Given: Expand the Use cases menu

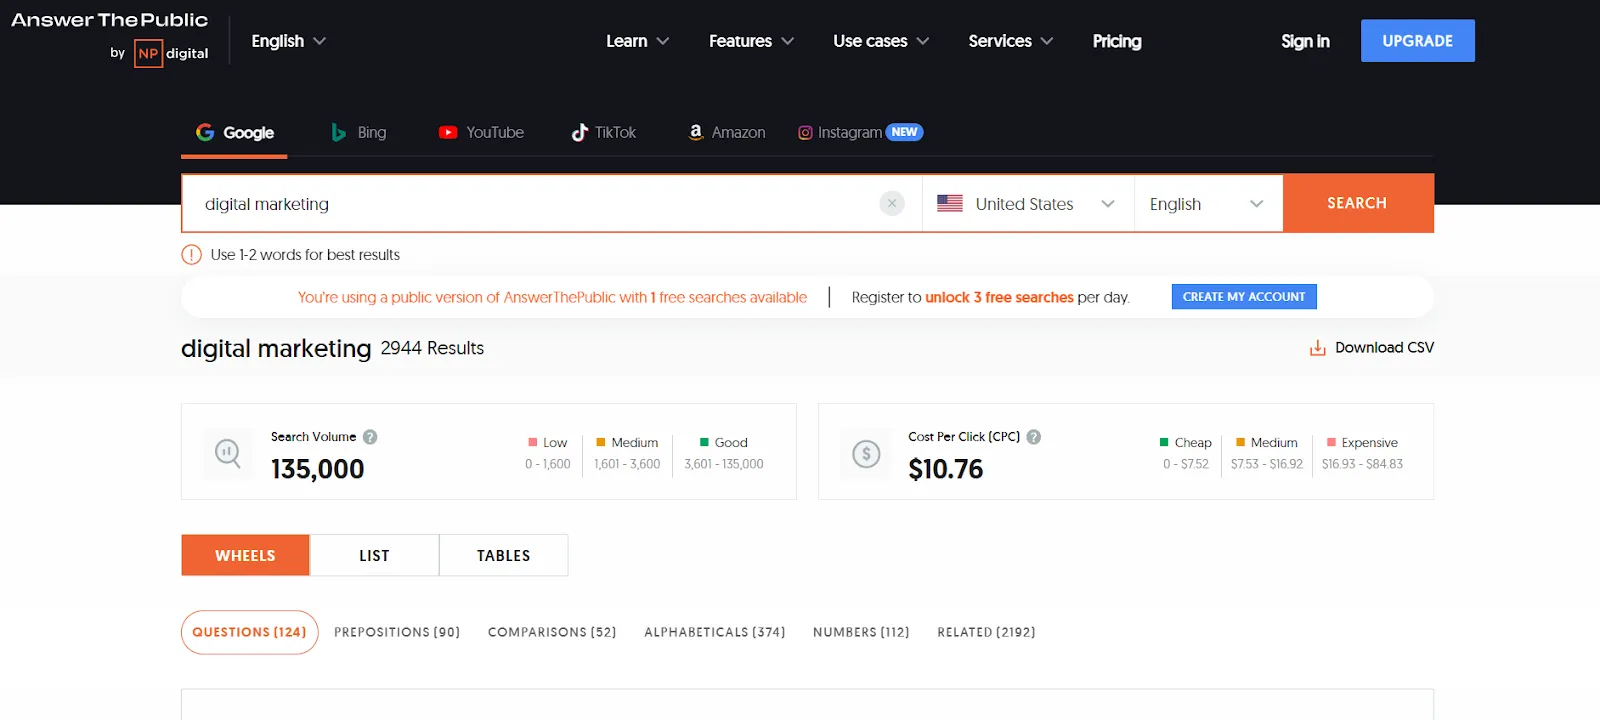Looking at the screenshot, I should [881, 41].
